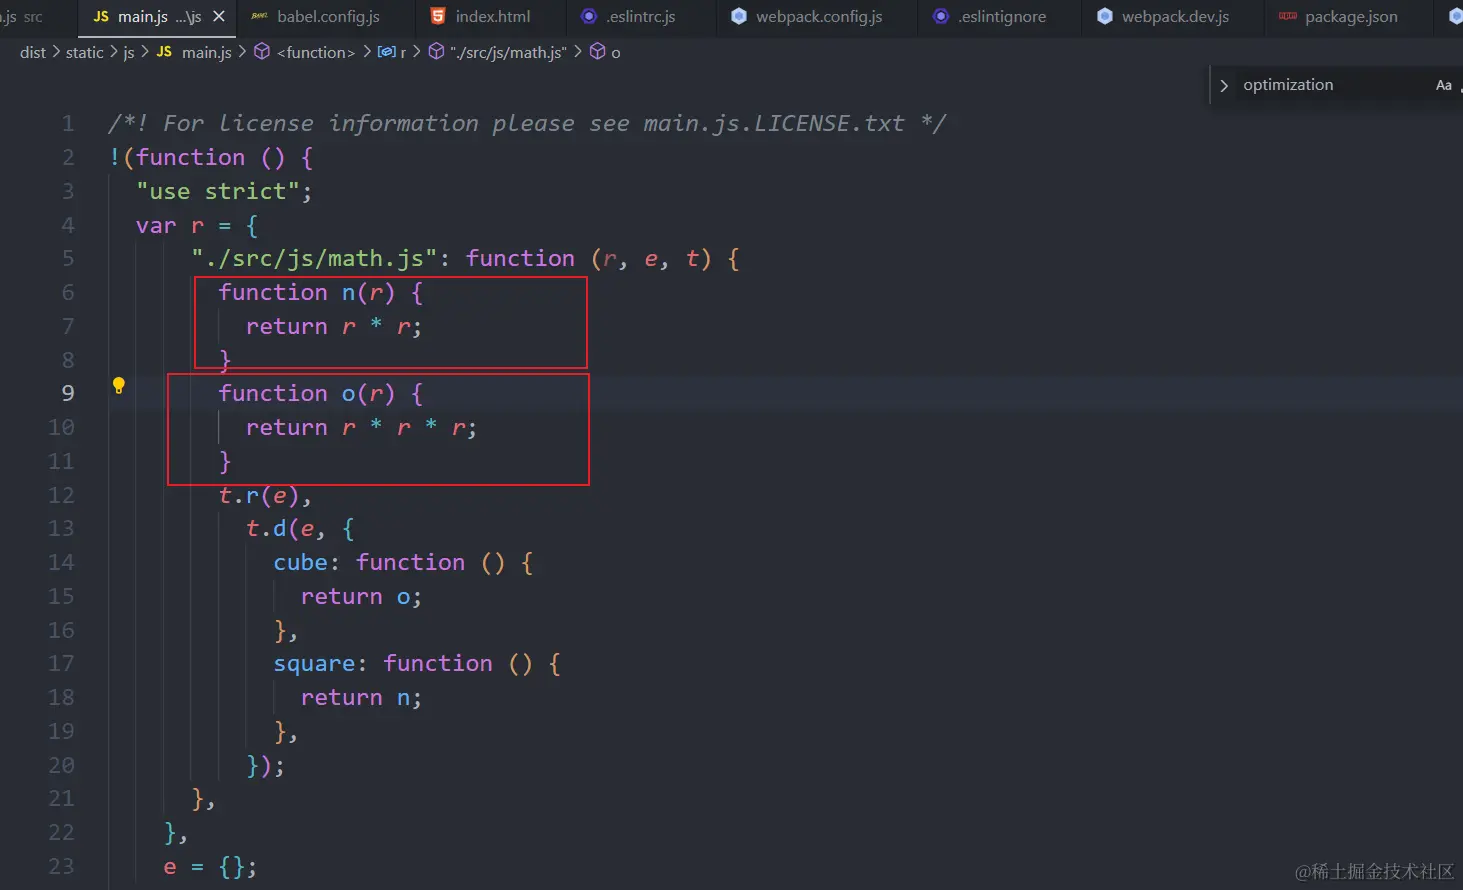Screen dimensions: 1463x890
Task: Click 'function n(r) {' declaration
Action: click(x=321, y=293)
